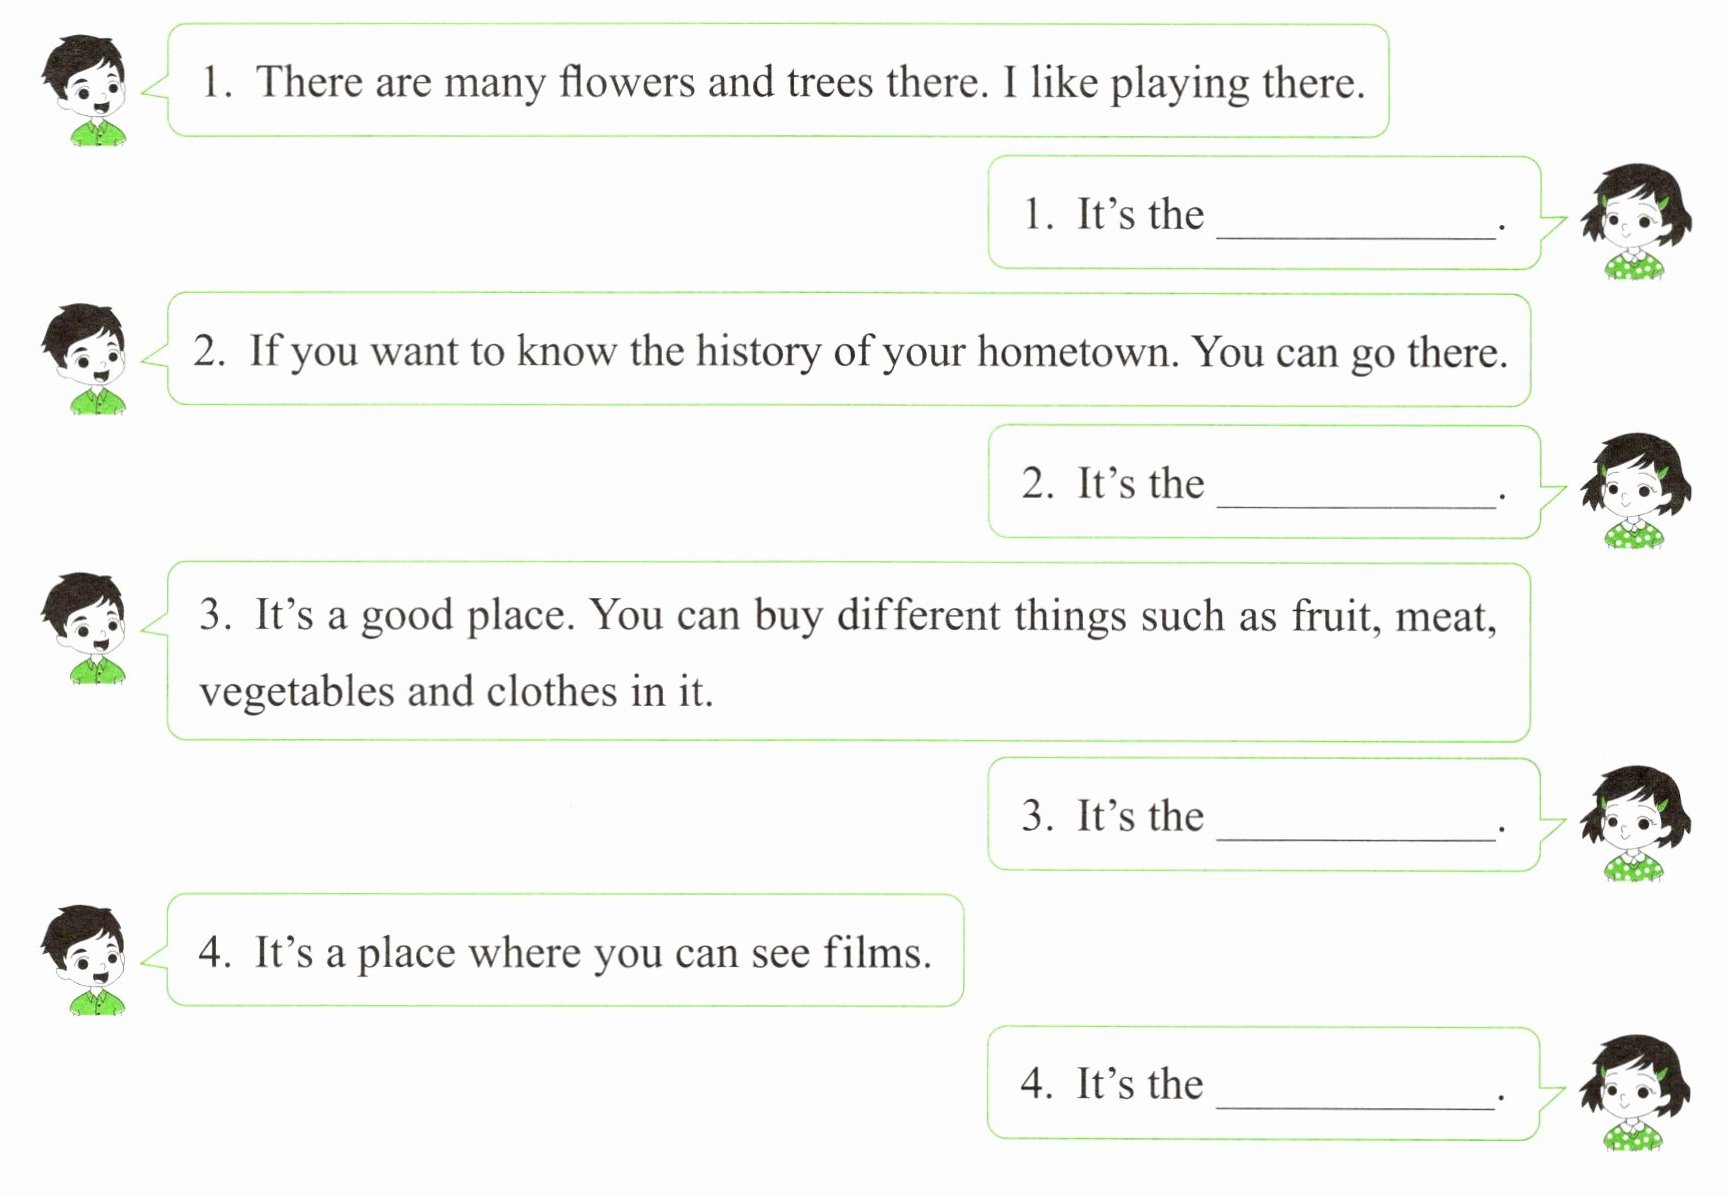
Task: Click the girl avatar beside answer 4
Action: tap(1635, 1092)
